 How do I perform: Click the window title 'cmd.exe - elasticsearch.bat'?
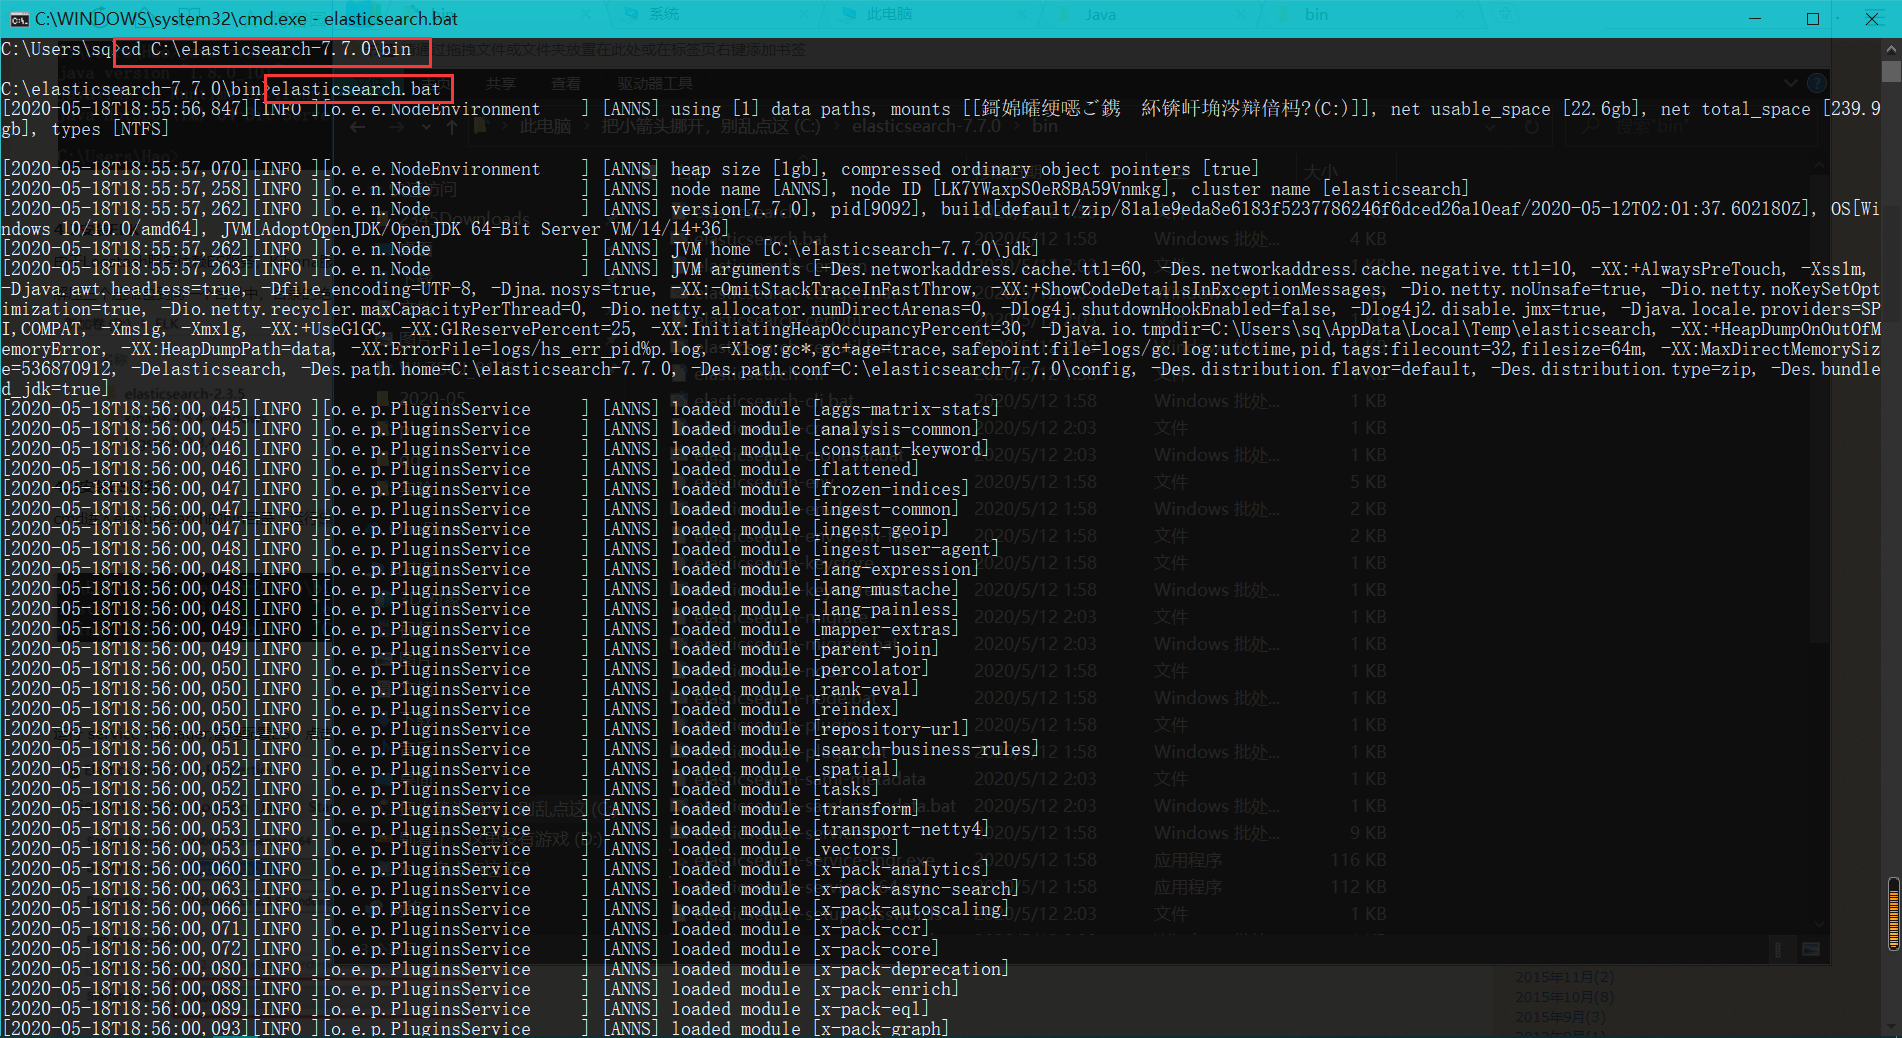tap(246, 18)
